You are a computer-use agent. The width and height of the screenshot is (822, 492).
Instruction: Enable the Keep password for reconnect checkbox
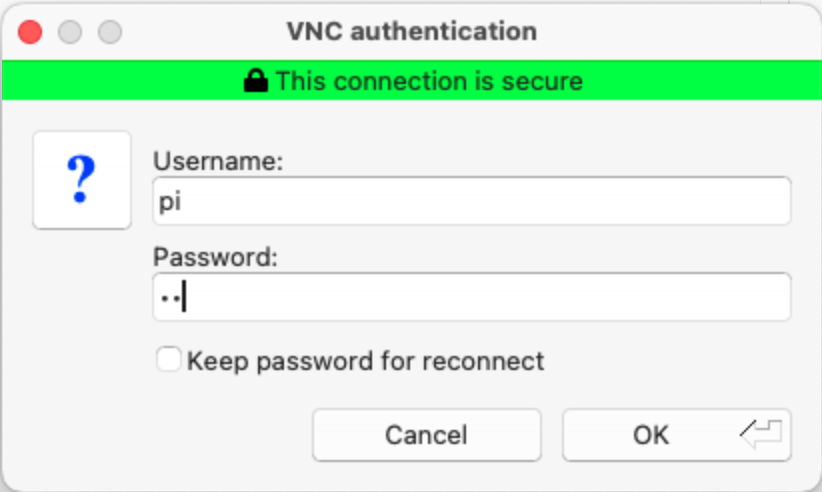tap(169, 360)
